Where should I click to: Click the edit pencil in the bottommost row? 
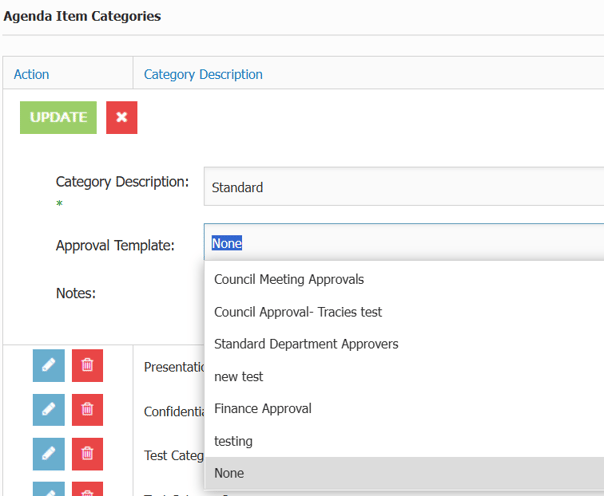click(x=48, y=489)
